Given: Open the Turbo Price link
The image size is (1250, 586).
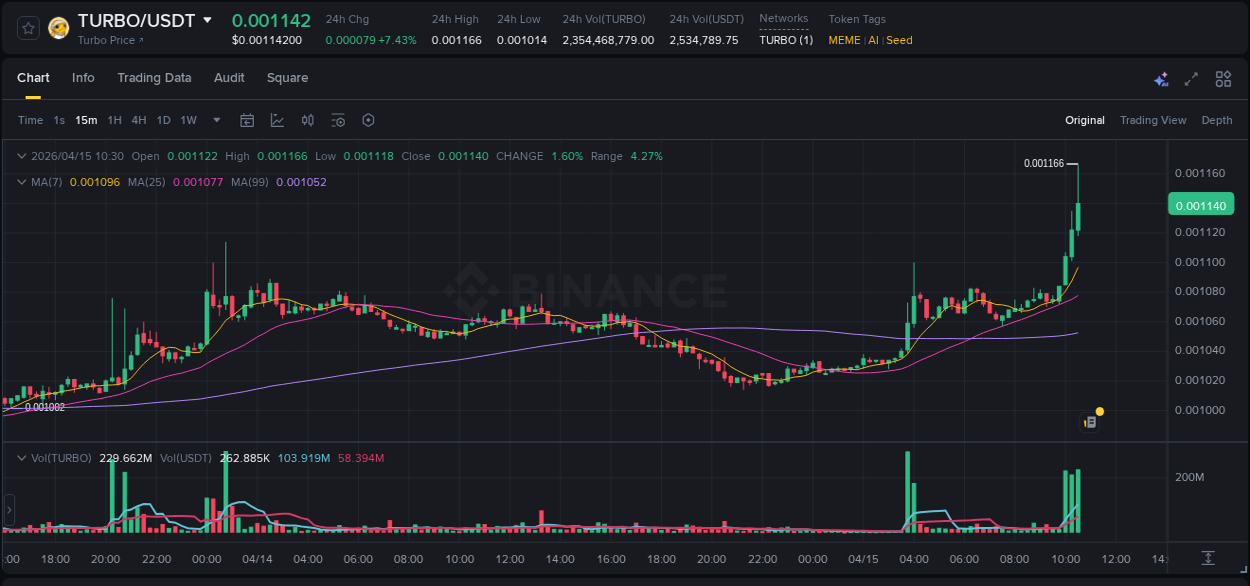Looking at the screenshot, I should pos(105,40).
